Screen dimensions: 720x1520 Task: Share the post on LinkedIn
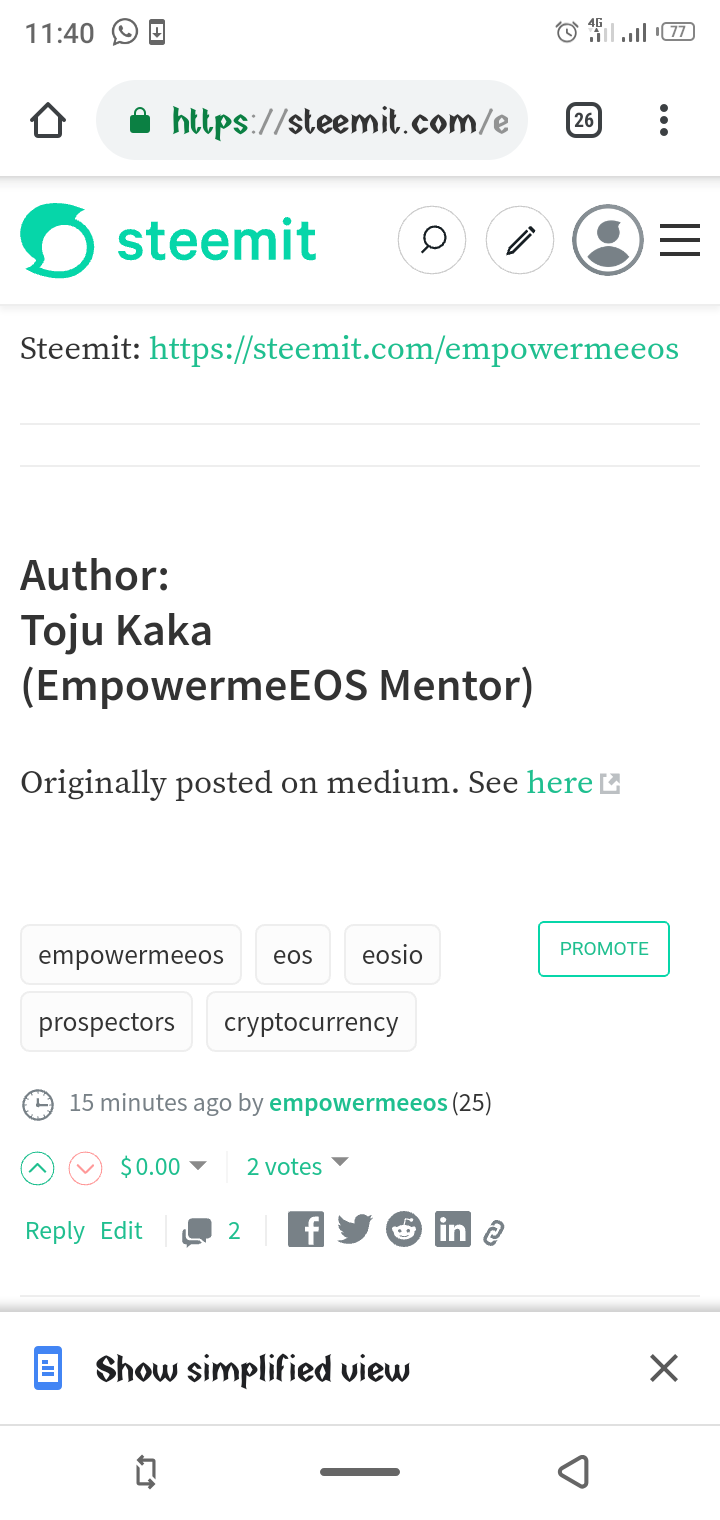pyautogui.click(x=452, y=1229)
